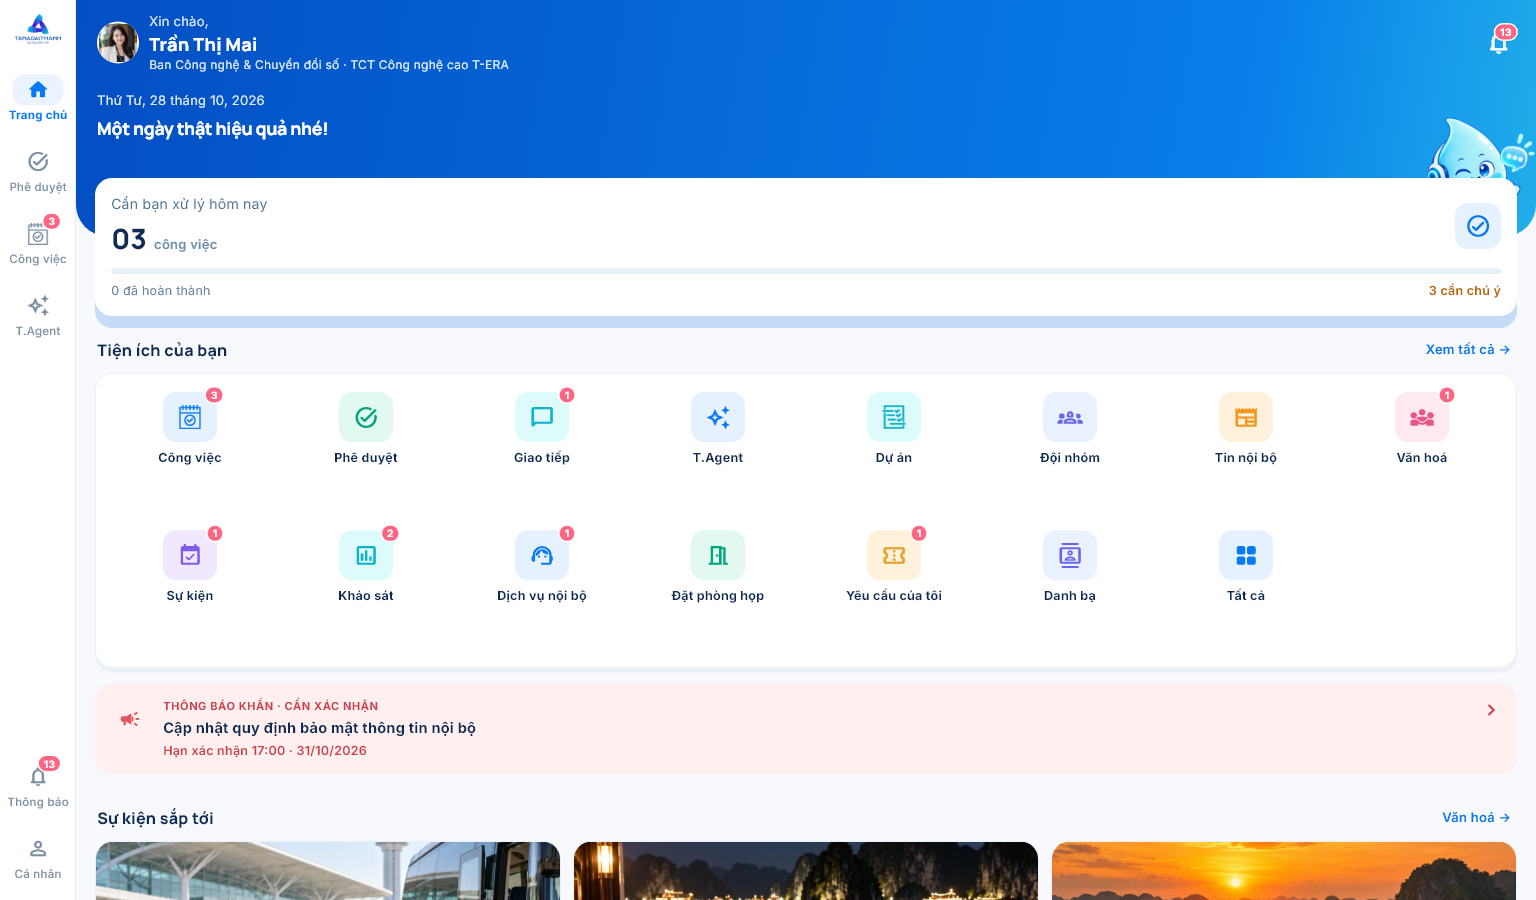Click the company logo in sidebar
The height and width of the screenshot is (900, 1536).
tap(38, 29)
